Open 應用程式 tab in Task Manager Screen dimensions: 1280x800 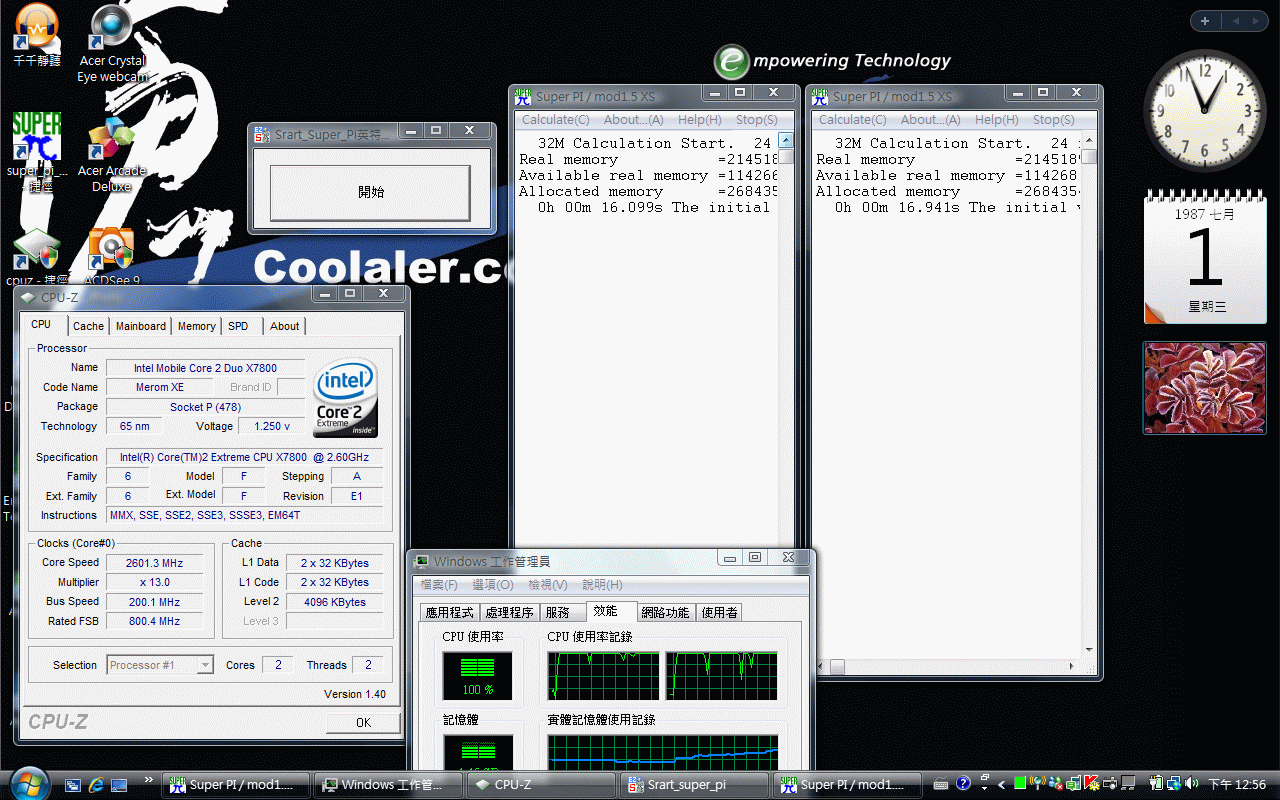[450, 612]
